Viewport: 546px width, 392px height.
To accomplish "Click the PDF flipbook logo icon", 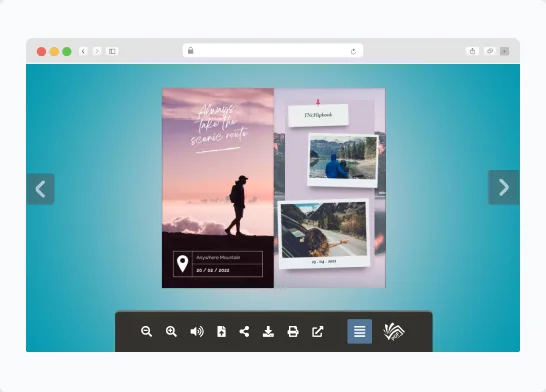I will (393, 331).
